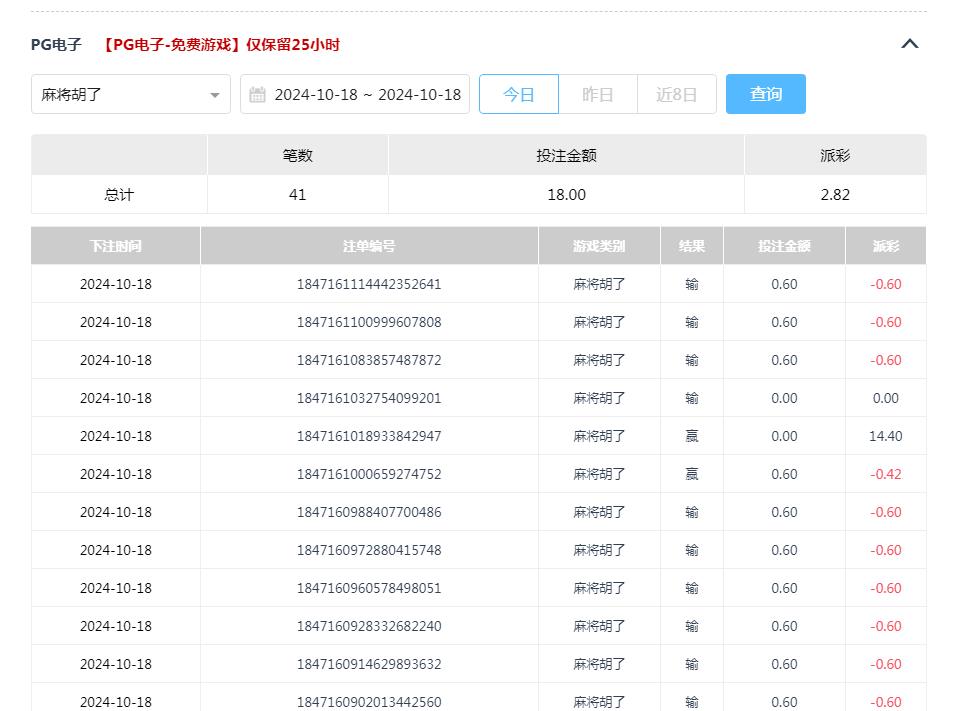Collapse the PG电子 panel using the chevron
This screenshot has height=711, width=958.
tap(909, 43)
